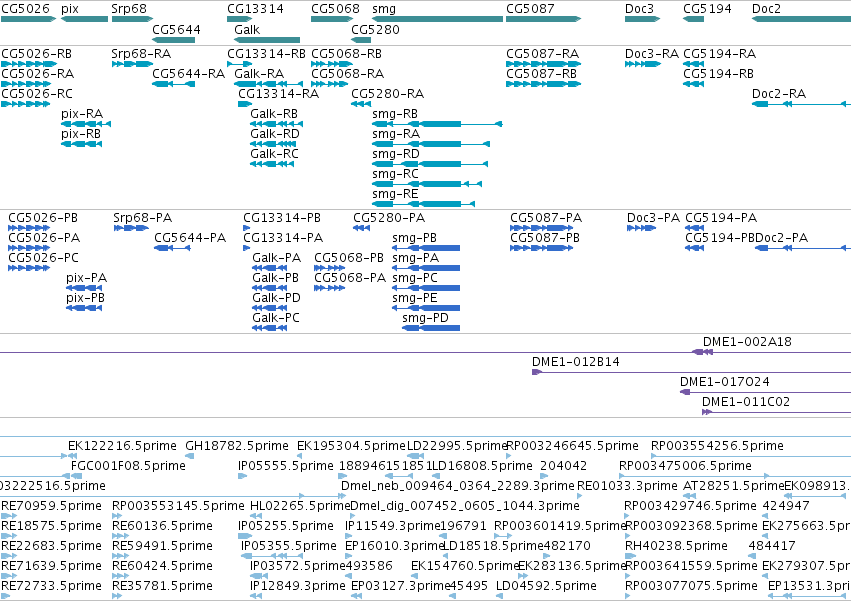
Task: Click the pix gene label
Action: coord(70,9)
